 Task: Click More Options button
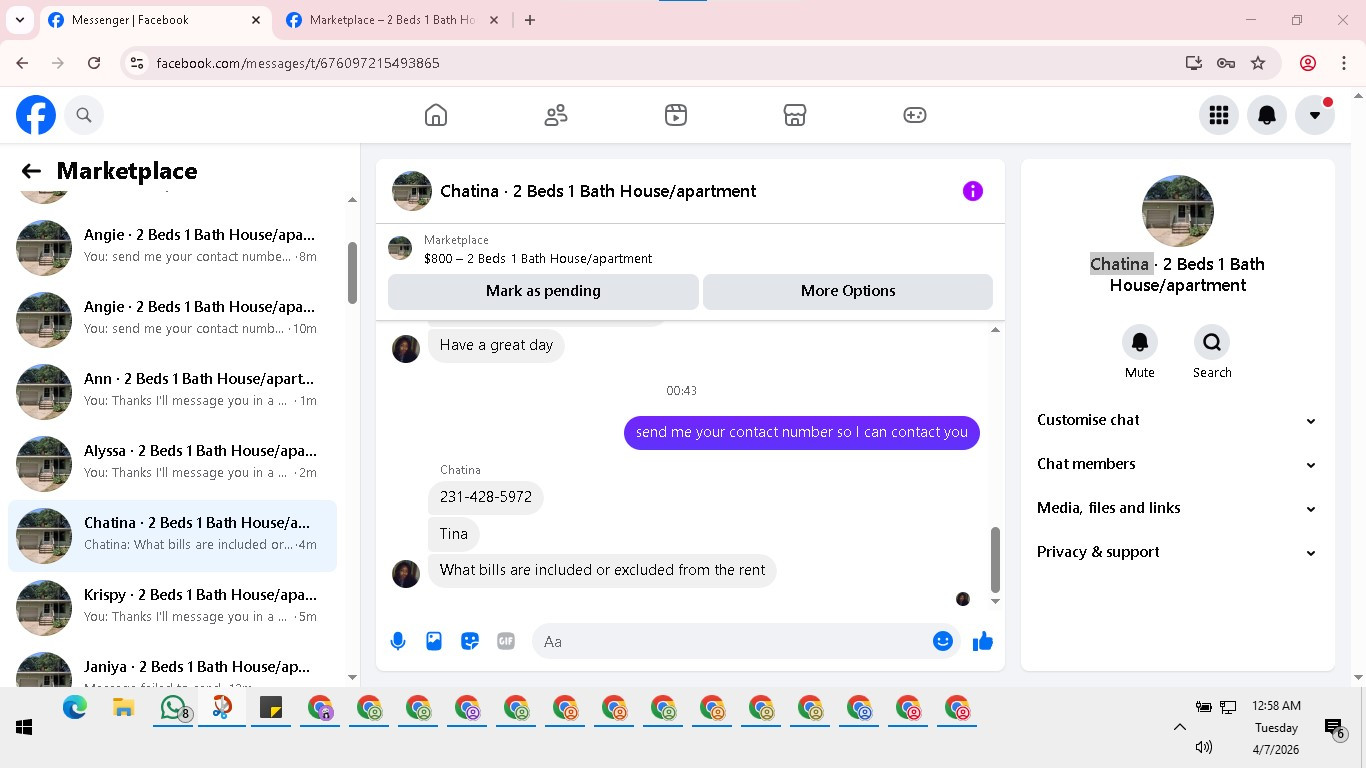(x=848, y=291)
